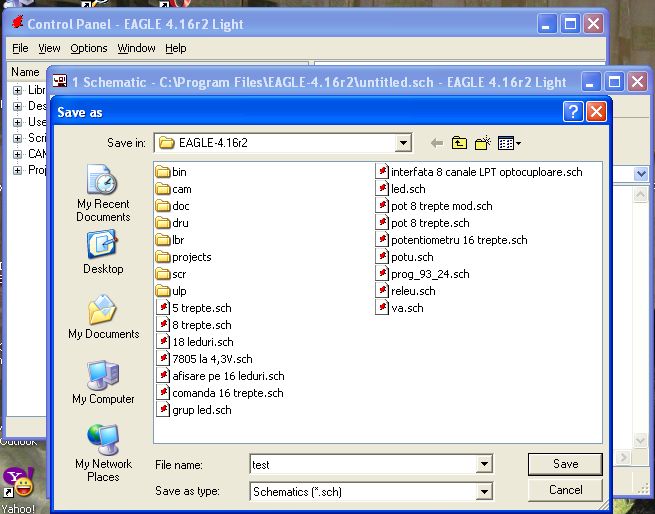Select led.sch file
655x514 pixels.
tap(401, 189)
